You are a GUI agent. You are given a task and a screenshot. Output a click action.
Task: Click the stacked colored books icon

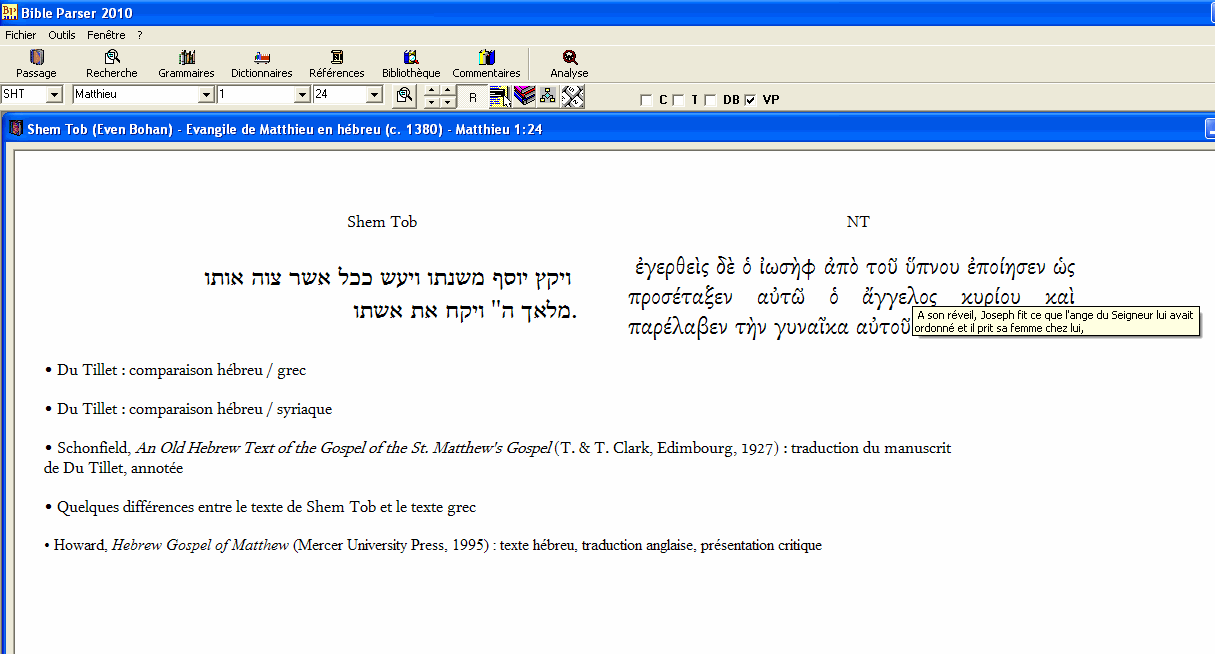[x=524, y=97]
